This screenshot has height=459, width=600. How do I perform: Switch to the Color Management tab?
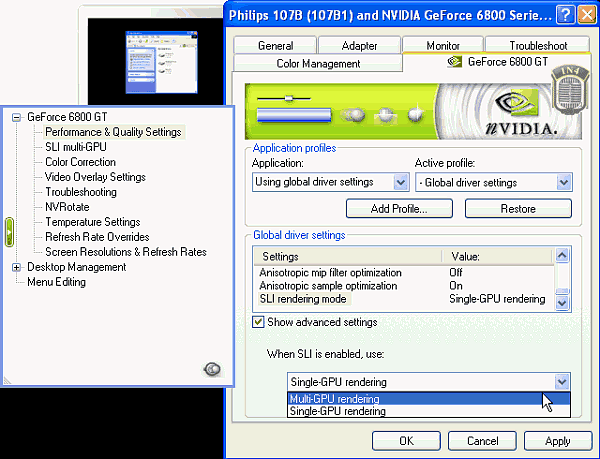[317, 63]
